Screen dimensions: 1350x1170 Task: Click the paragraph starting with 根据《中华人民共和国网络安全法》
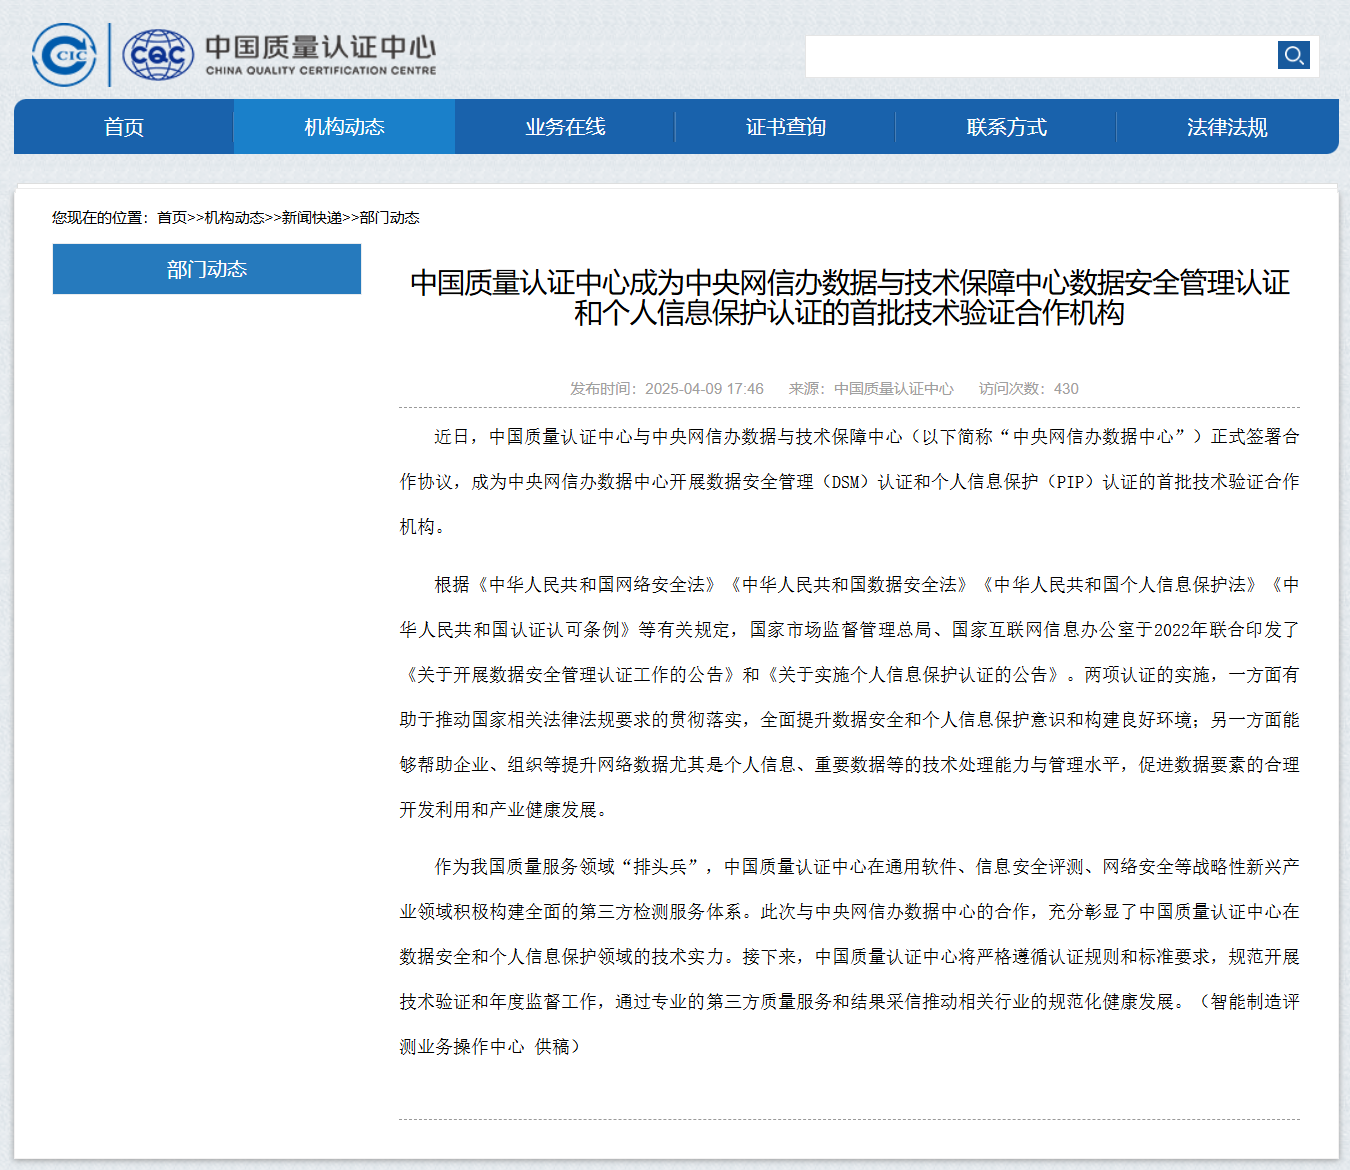(849, 697)
